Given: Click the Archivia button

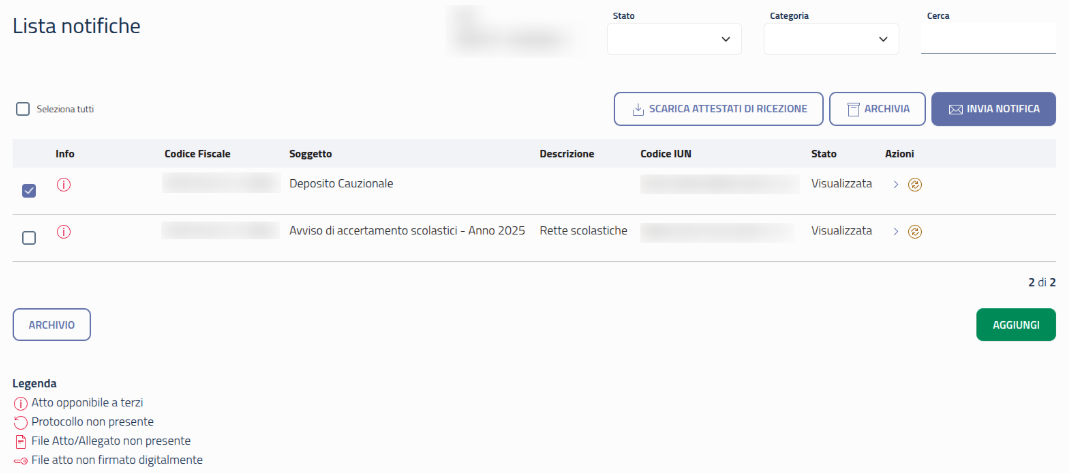Looking at the screenshot, I should [877, 109].
